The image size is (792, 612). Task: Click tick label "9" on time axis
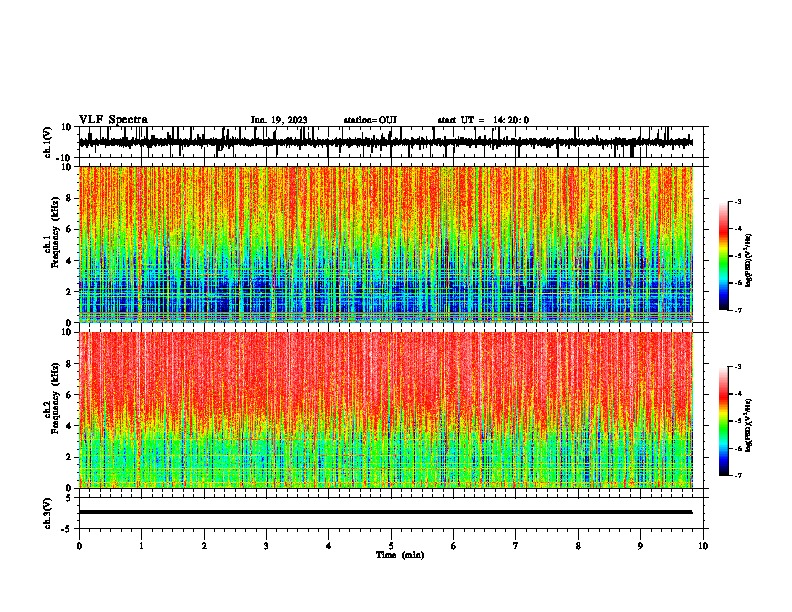(640, 546)
